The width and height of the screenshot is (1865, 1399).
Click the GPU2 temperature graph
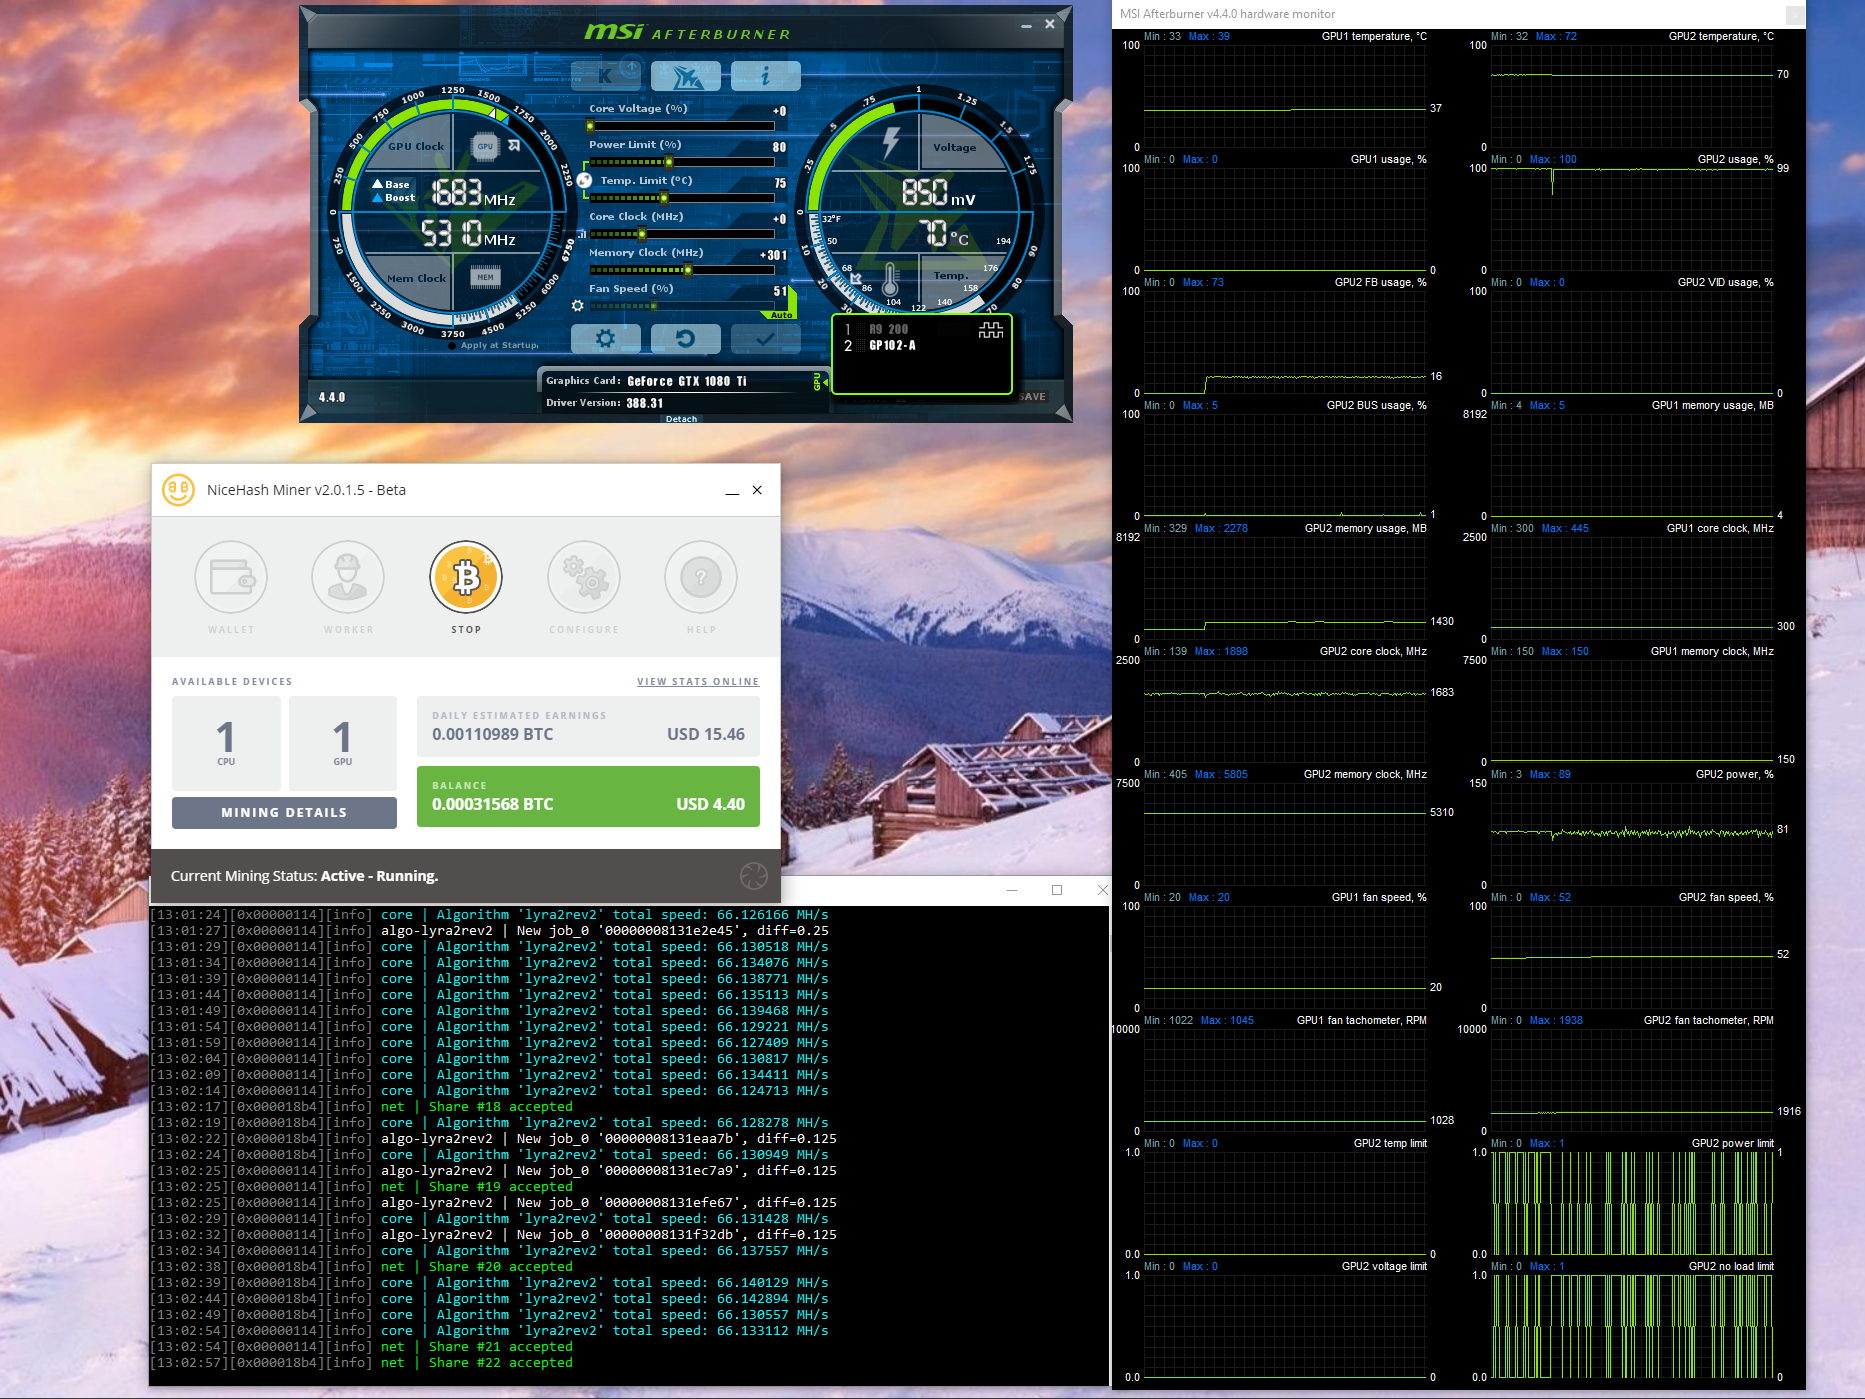click(1632, 97)
